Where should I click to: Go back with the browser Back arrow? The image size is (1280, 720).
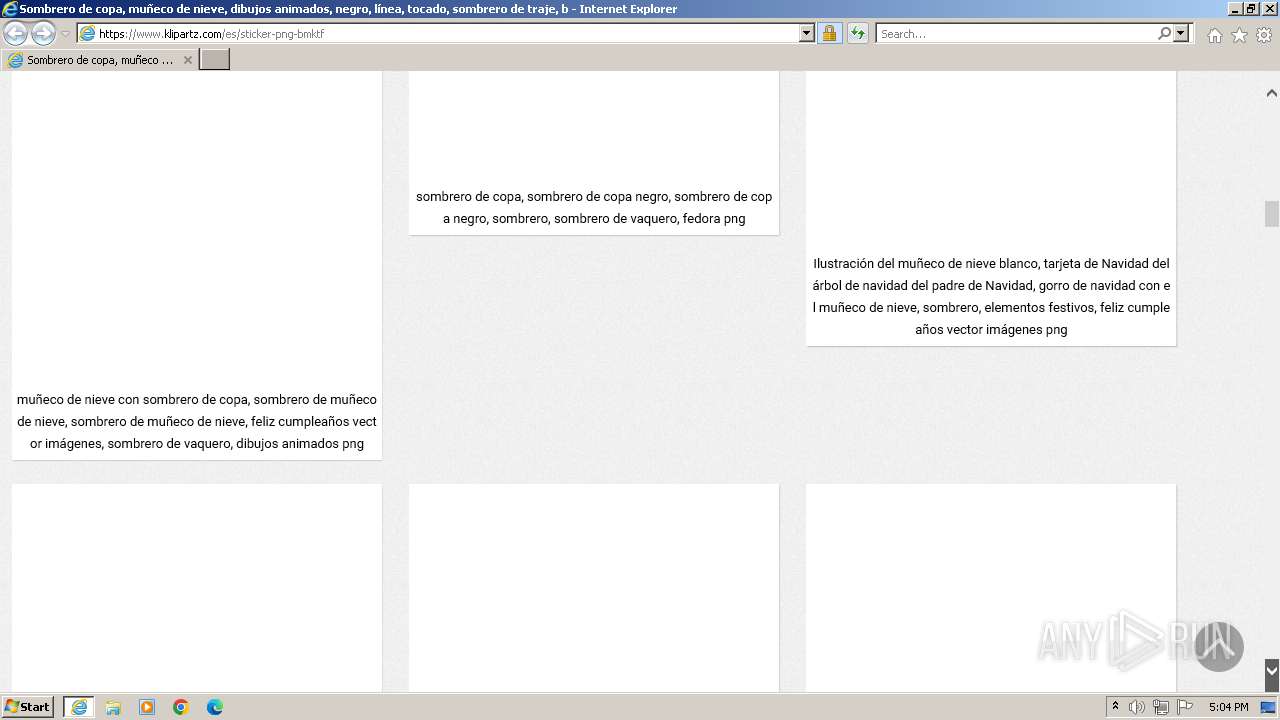(16, 33)
